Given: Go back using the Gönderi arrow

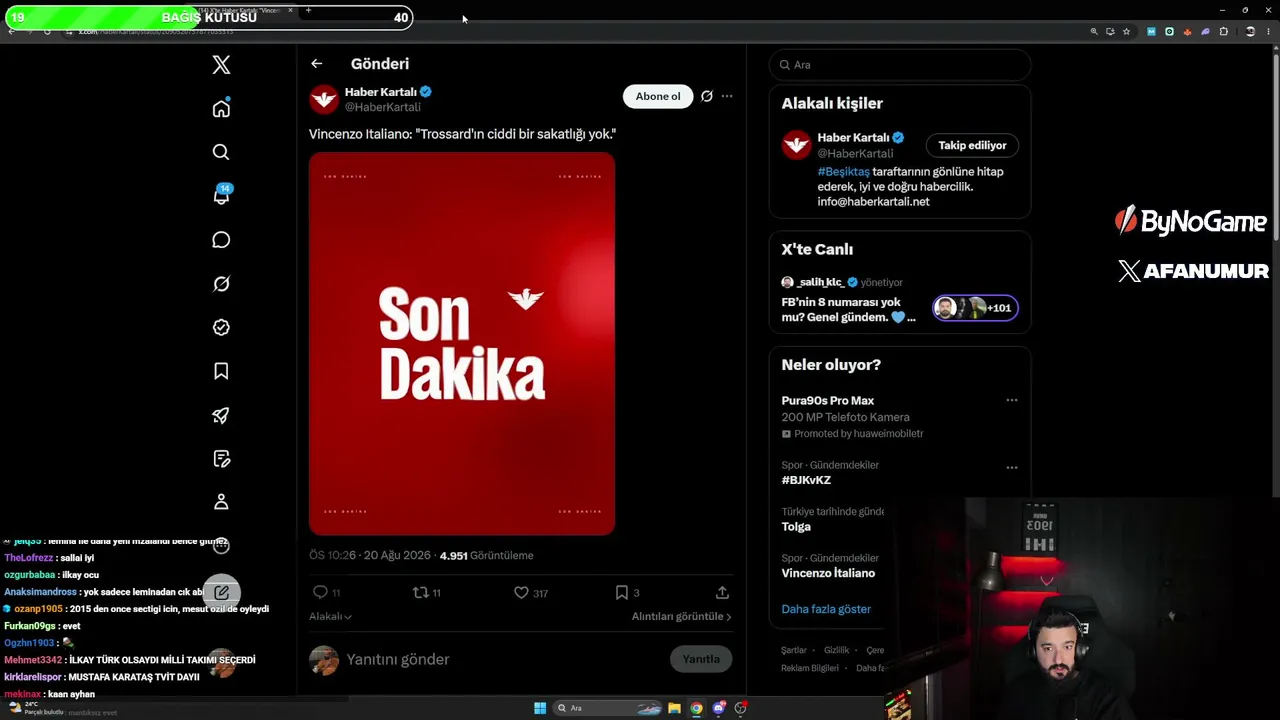Looking at the screenshot, I should [x=317, y=64].
